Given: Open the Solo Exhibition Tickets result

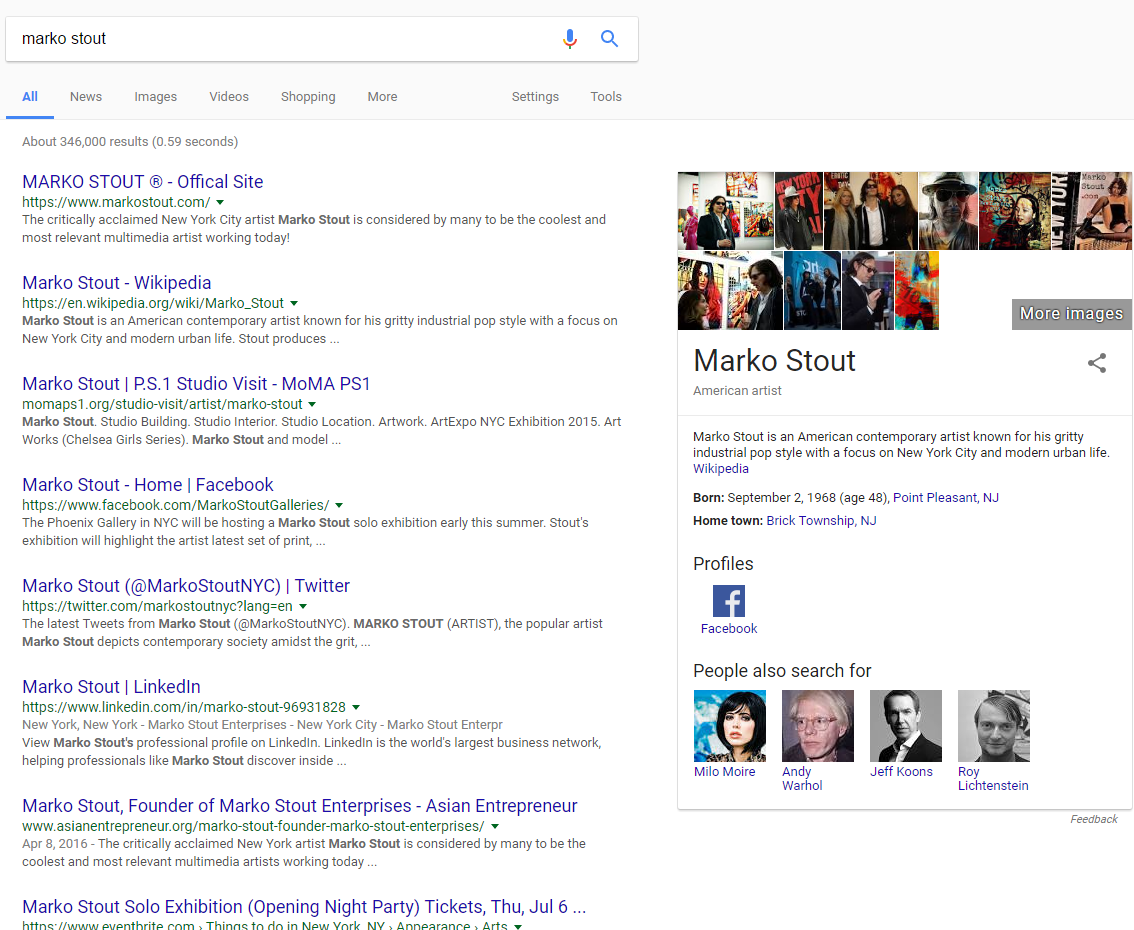Looking at the screenshot, I should [304, 907].
